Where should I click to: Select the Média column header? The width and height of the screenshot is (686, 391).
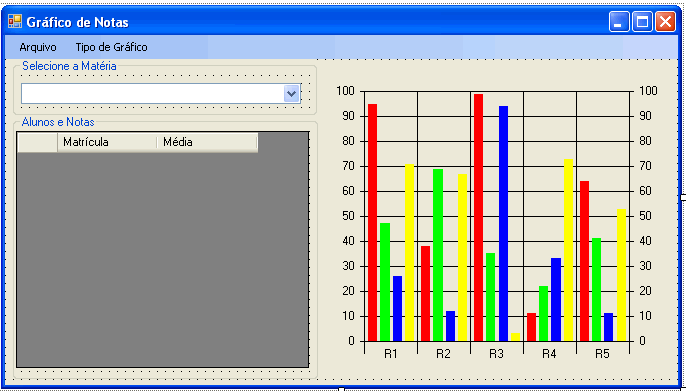pos(207,142)
